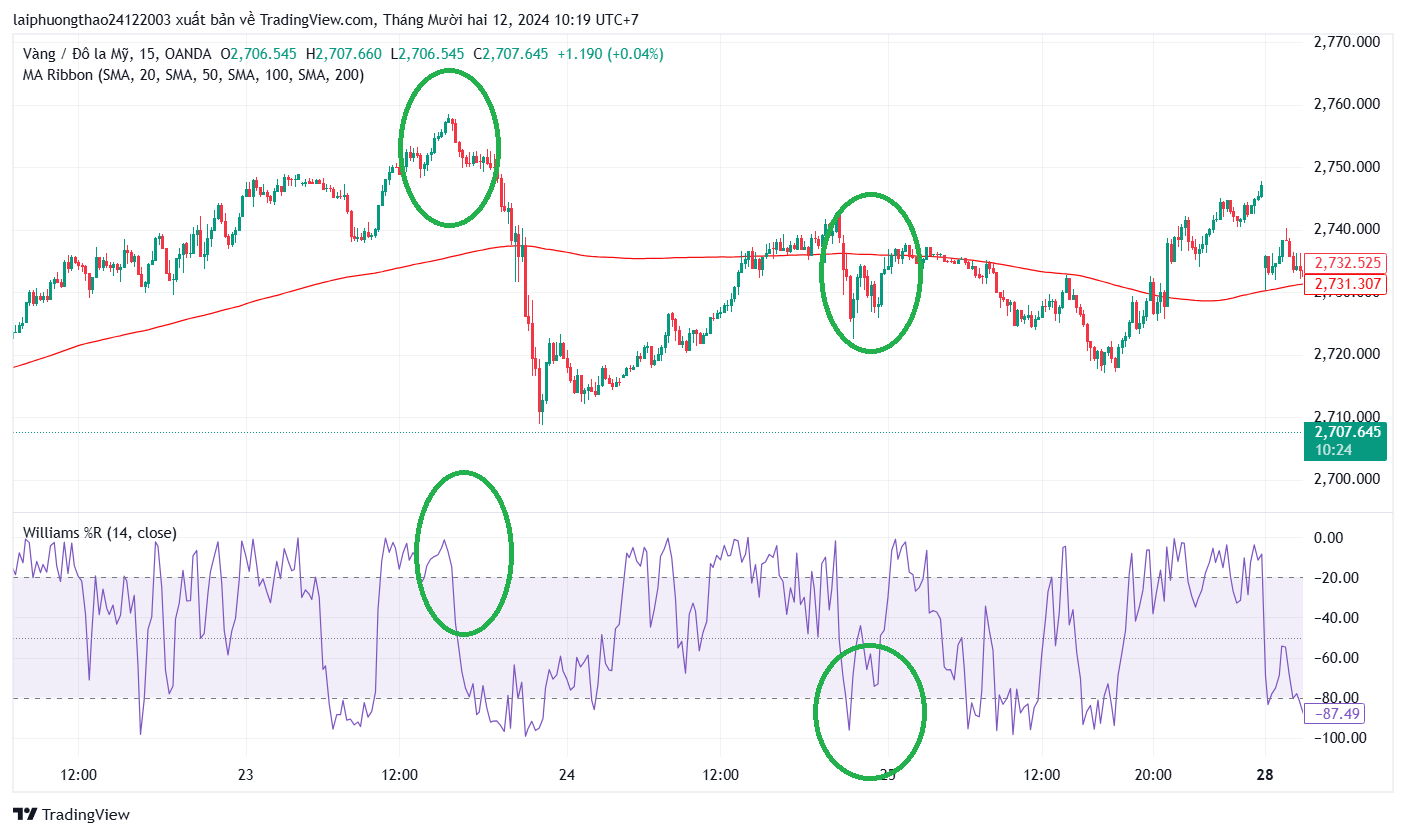Click the TradingView logo at the bottom
This screenshot has height=836, width=1406.
tap(71, 815)
